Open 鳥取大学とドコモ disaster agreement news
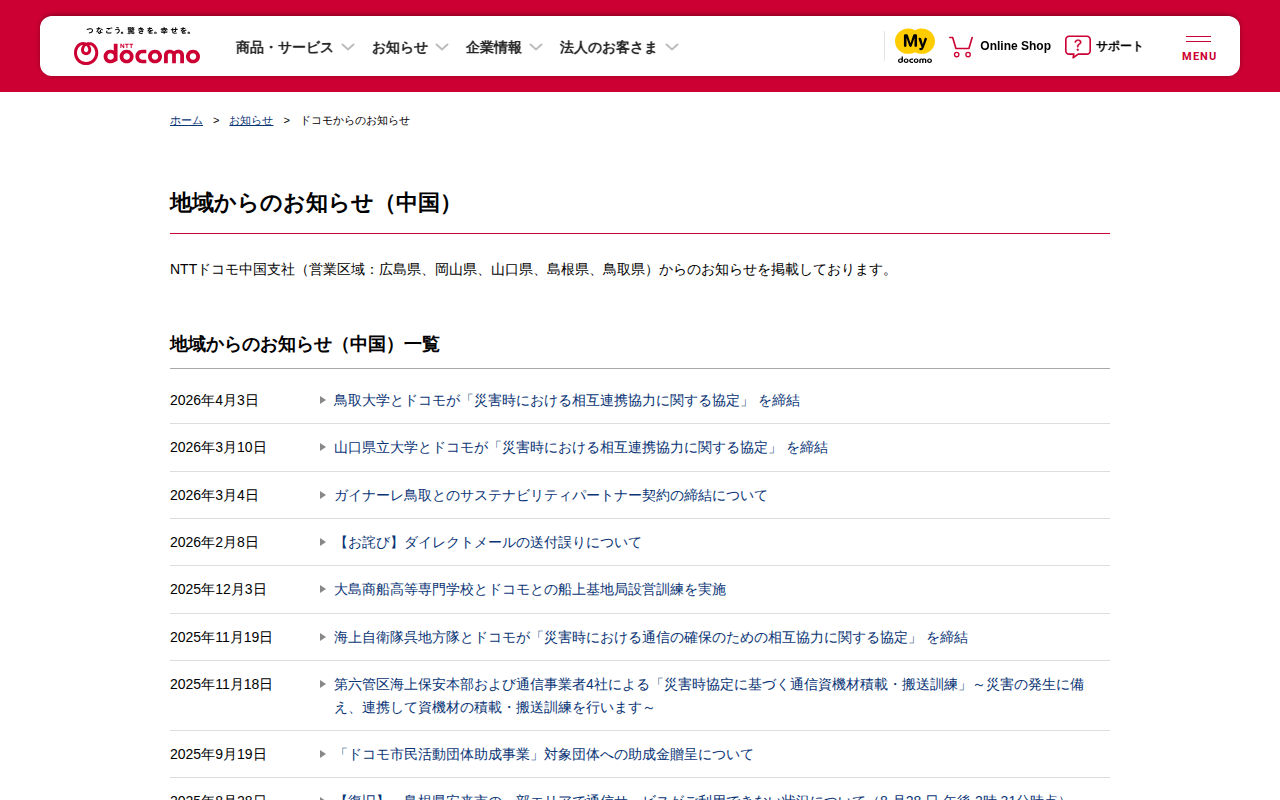Viewport: 1280px width, 800px height. click(x=567, y=400)
